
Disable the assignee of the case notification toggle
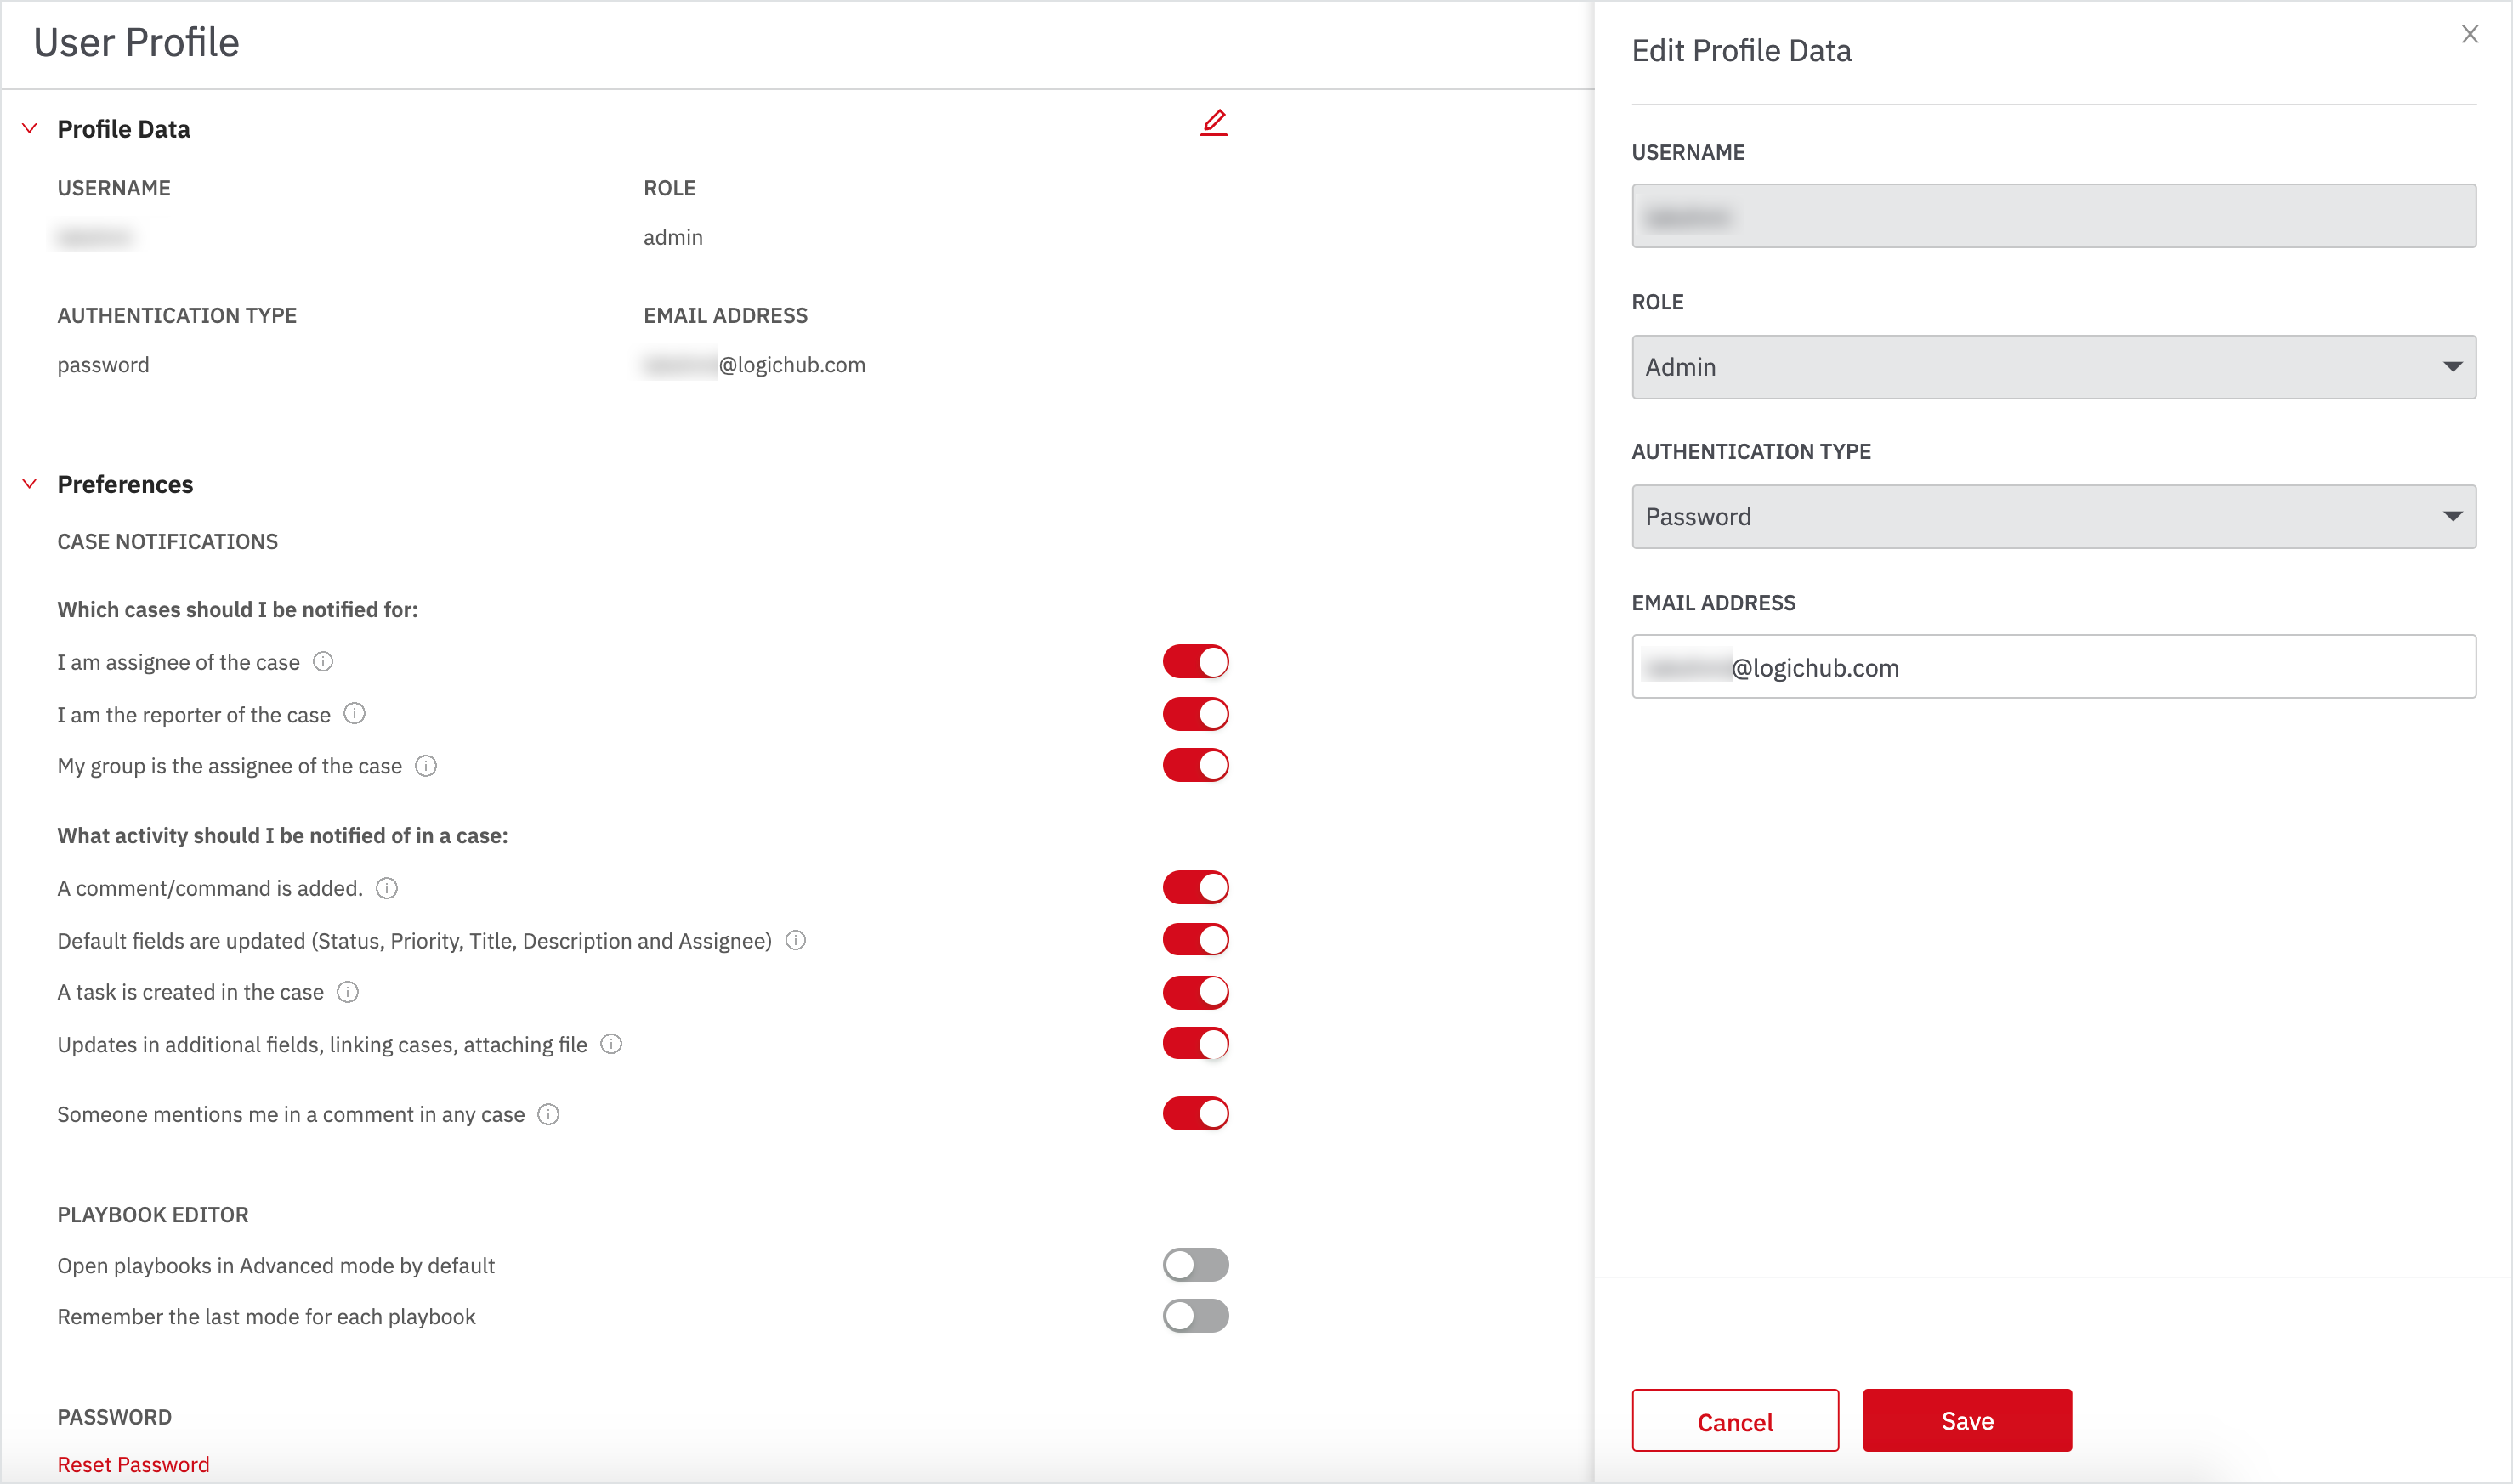pos(1195,662)
